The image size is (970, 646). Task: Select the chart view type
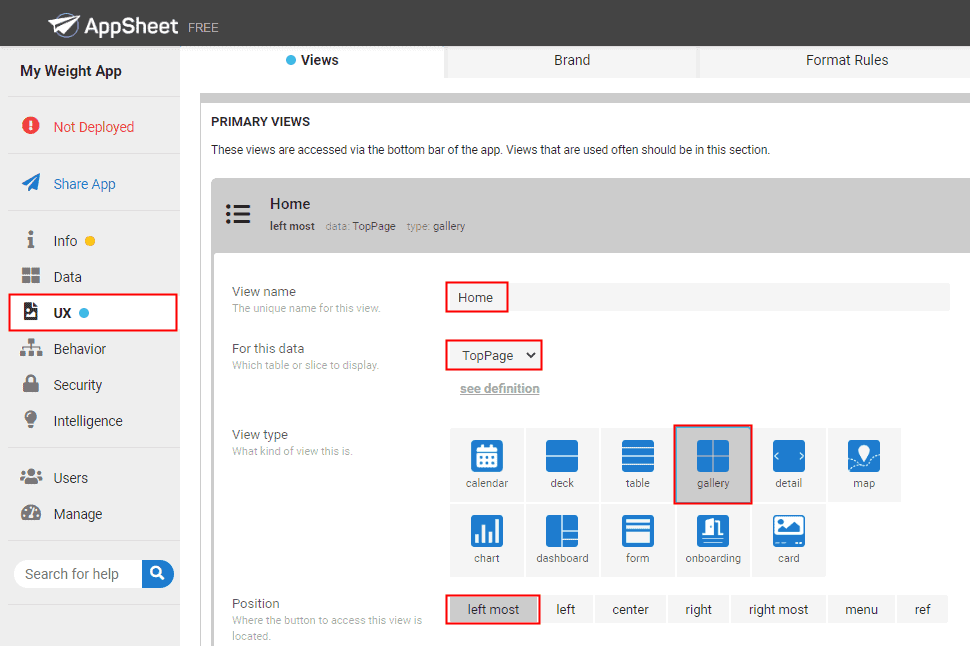(x=487, y=540)
